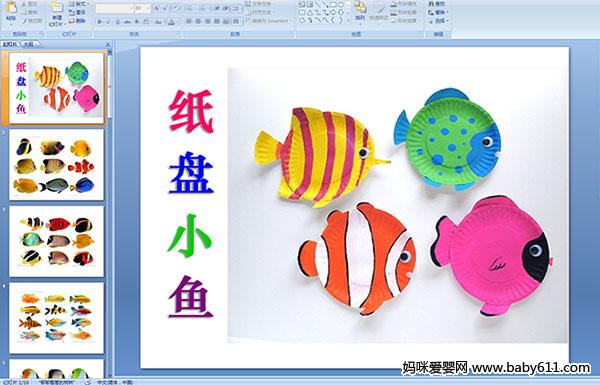This screenshot has width=600, height=385.
Task: Select the second slide thumbnail with tropical fish
Action: click(56, 165)
